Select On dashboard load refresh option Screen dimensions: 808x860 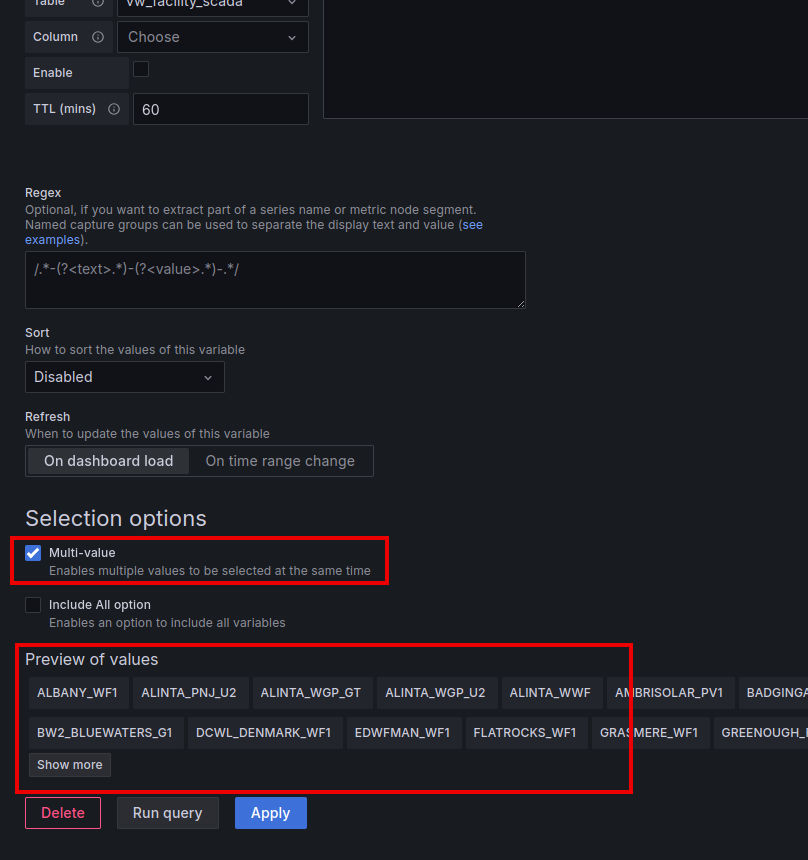(x=109, y=461)
